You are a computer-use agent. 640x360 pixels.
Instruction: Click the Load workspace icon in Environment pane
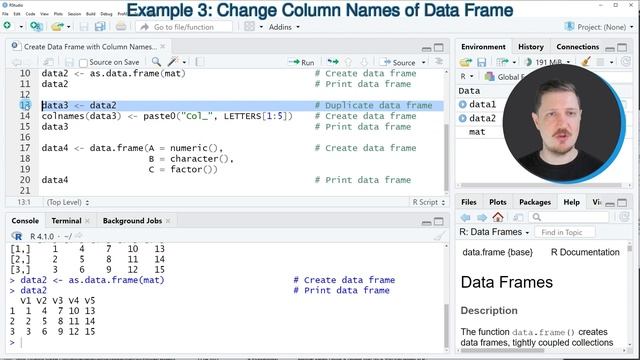click(x=466, y=62)
